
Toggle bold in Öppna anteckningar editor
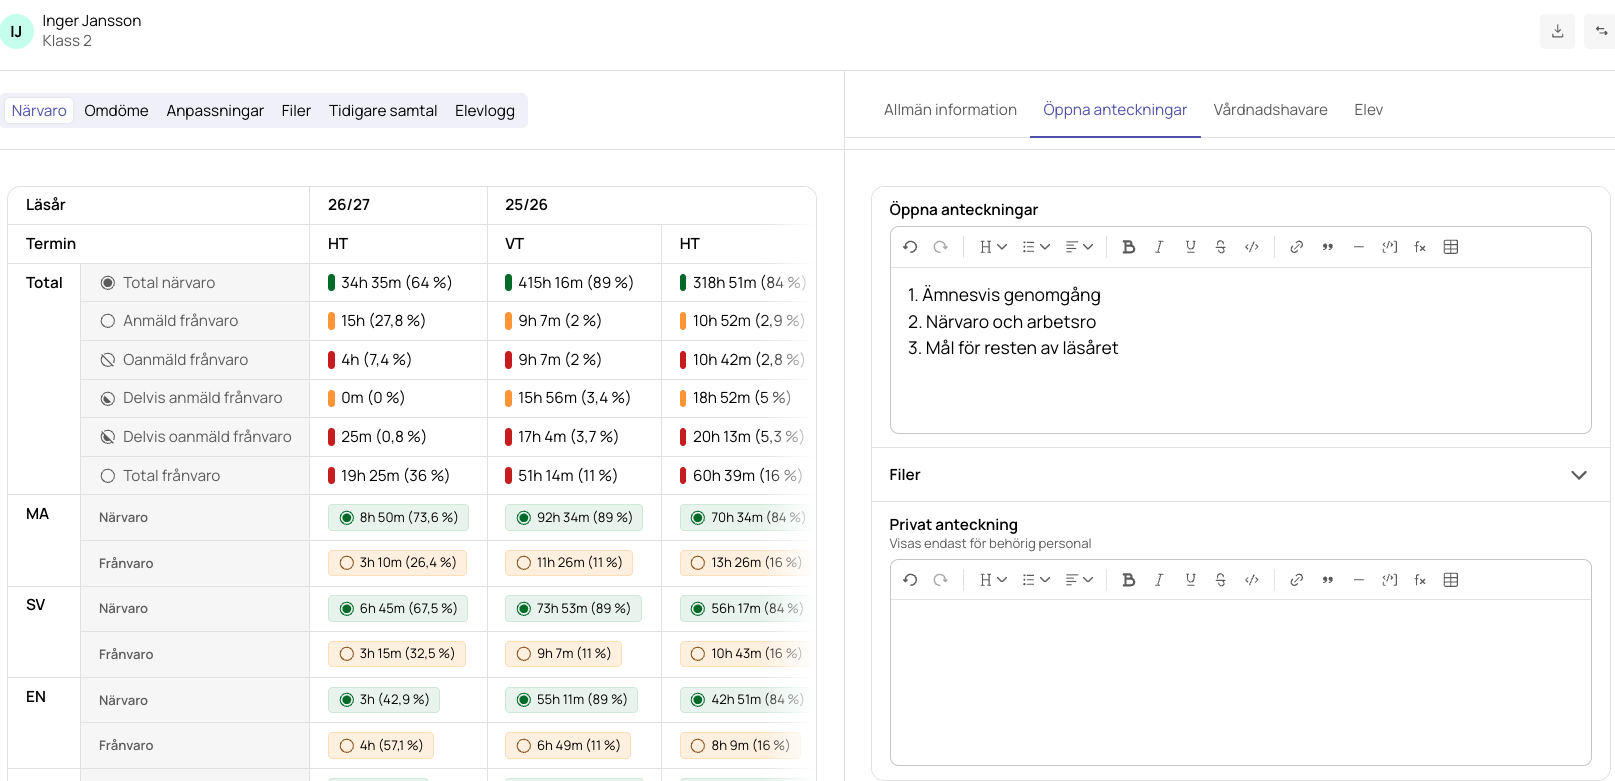pos(1128,247)
